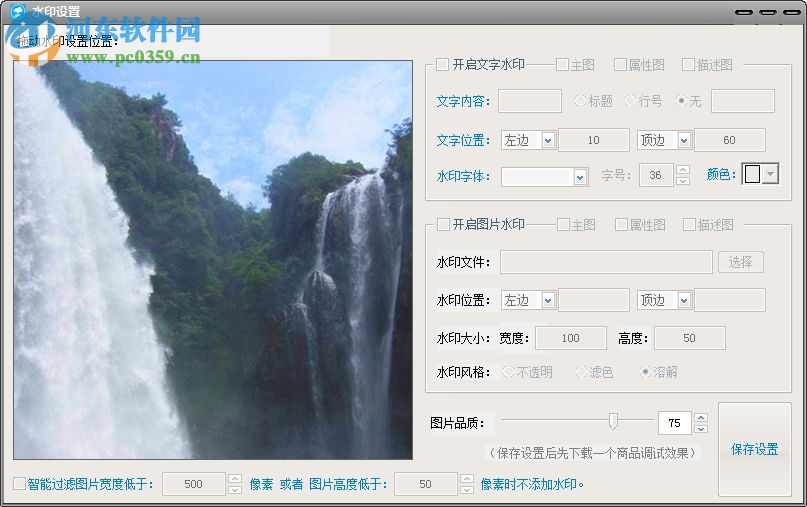Check 主图 in text watermark section
The image size is (807, 507).
[563, 65]
